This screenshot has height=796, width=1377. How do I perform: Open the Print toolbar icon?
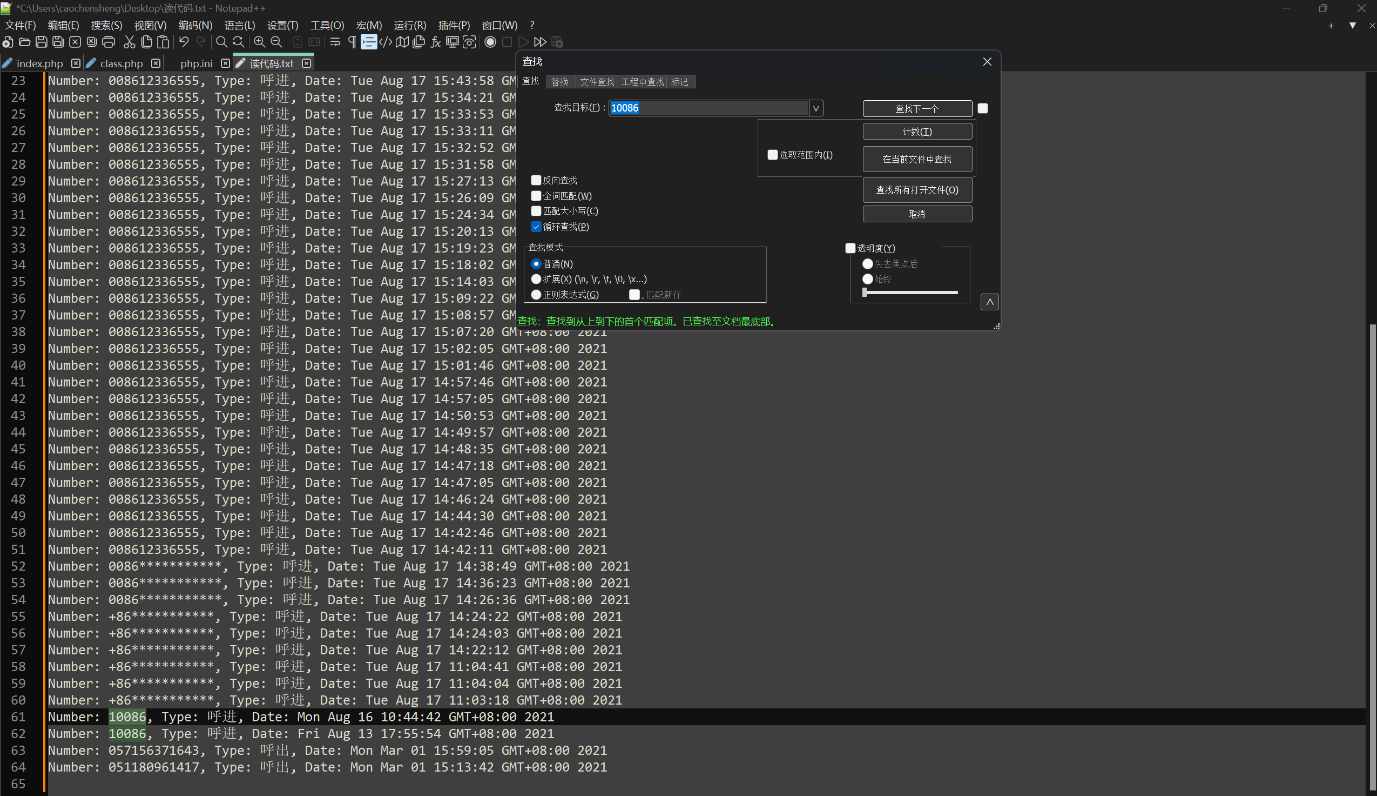click(108, 42)
